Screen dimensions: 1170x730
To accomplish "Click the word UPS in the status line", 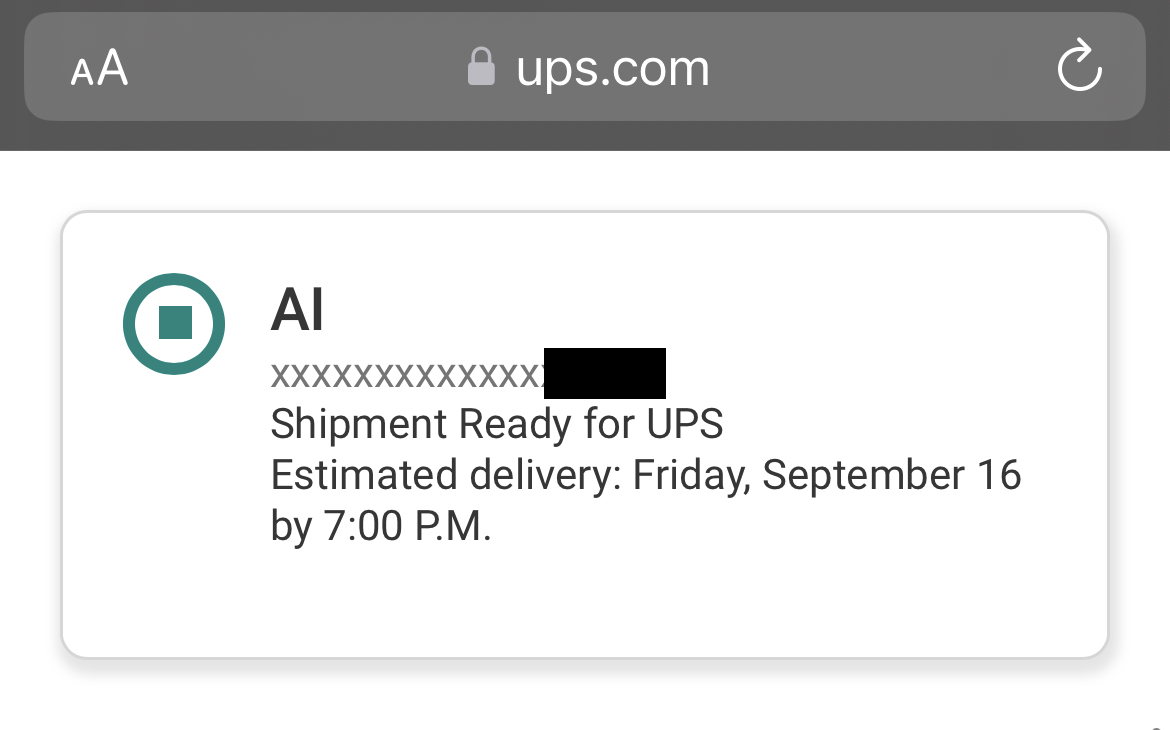I will click(x=684, y=424).
